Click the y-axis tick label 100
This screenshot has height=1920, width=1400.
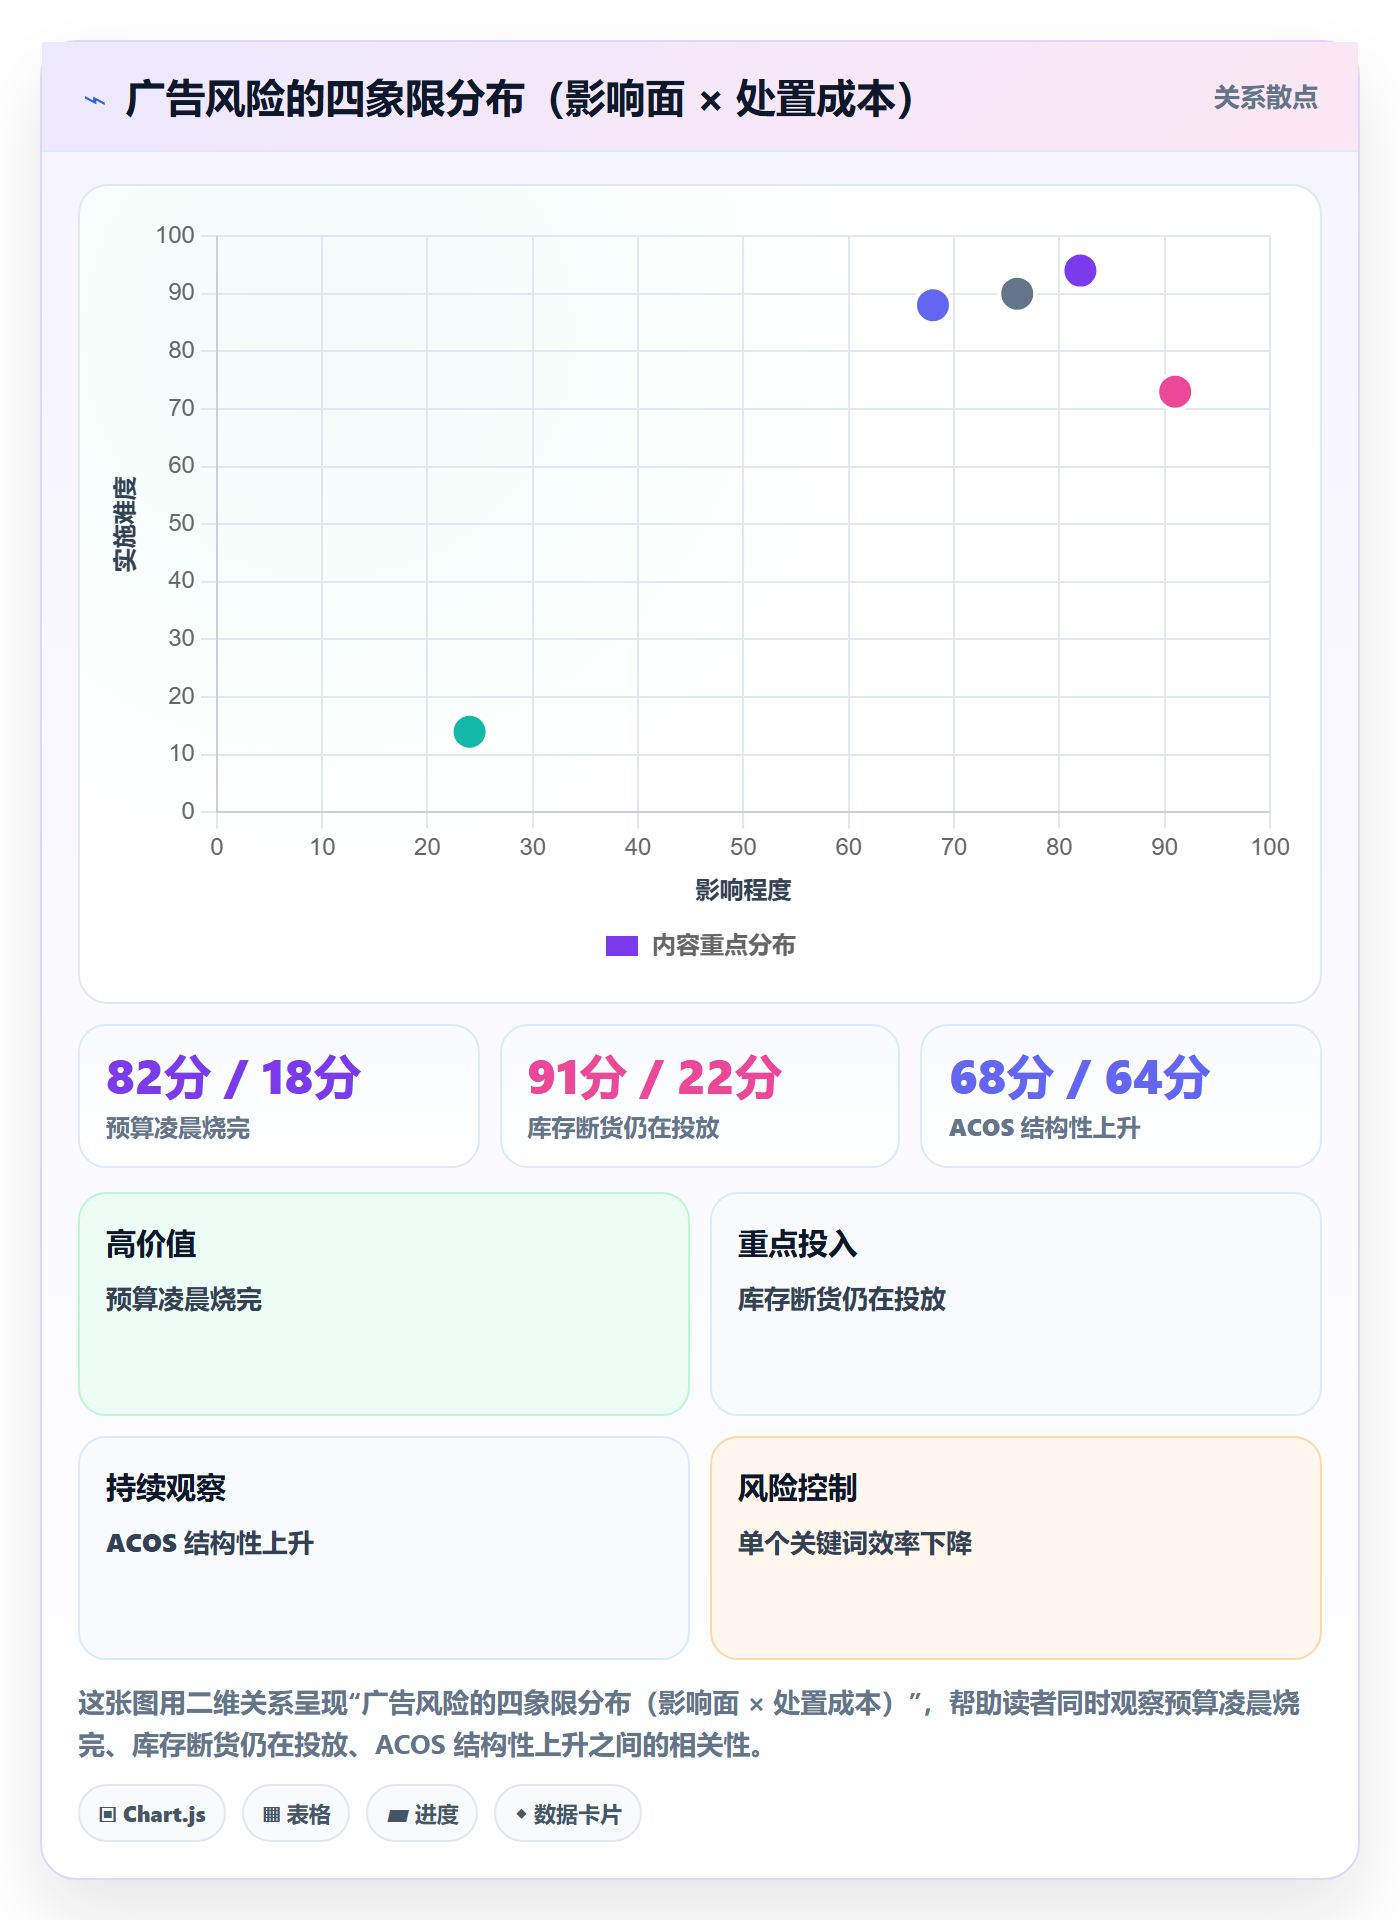pyautogui.click(x=175, y=235)
